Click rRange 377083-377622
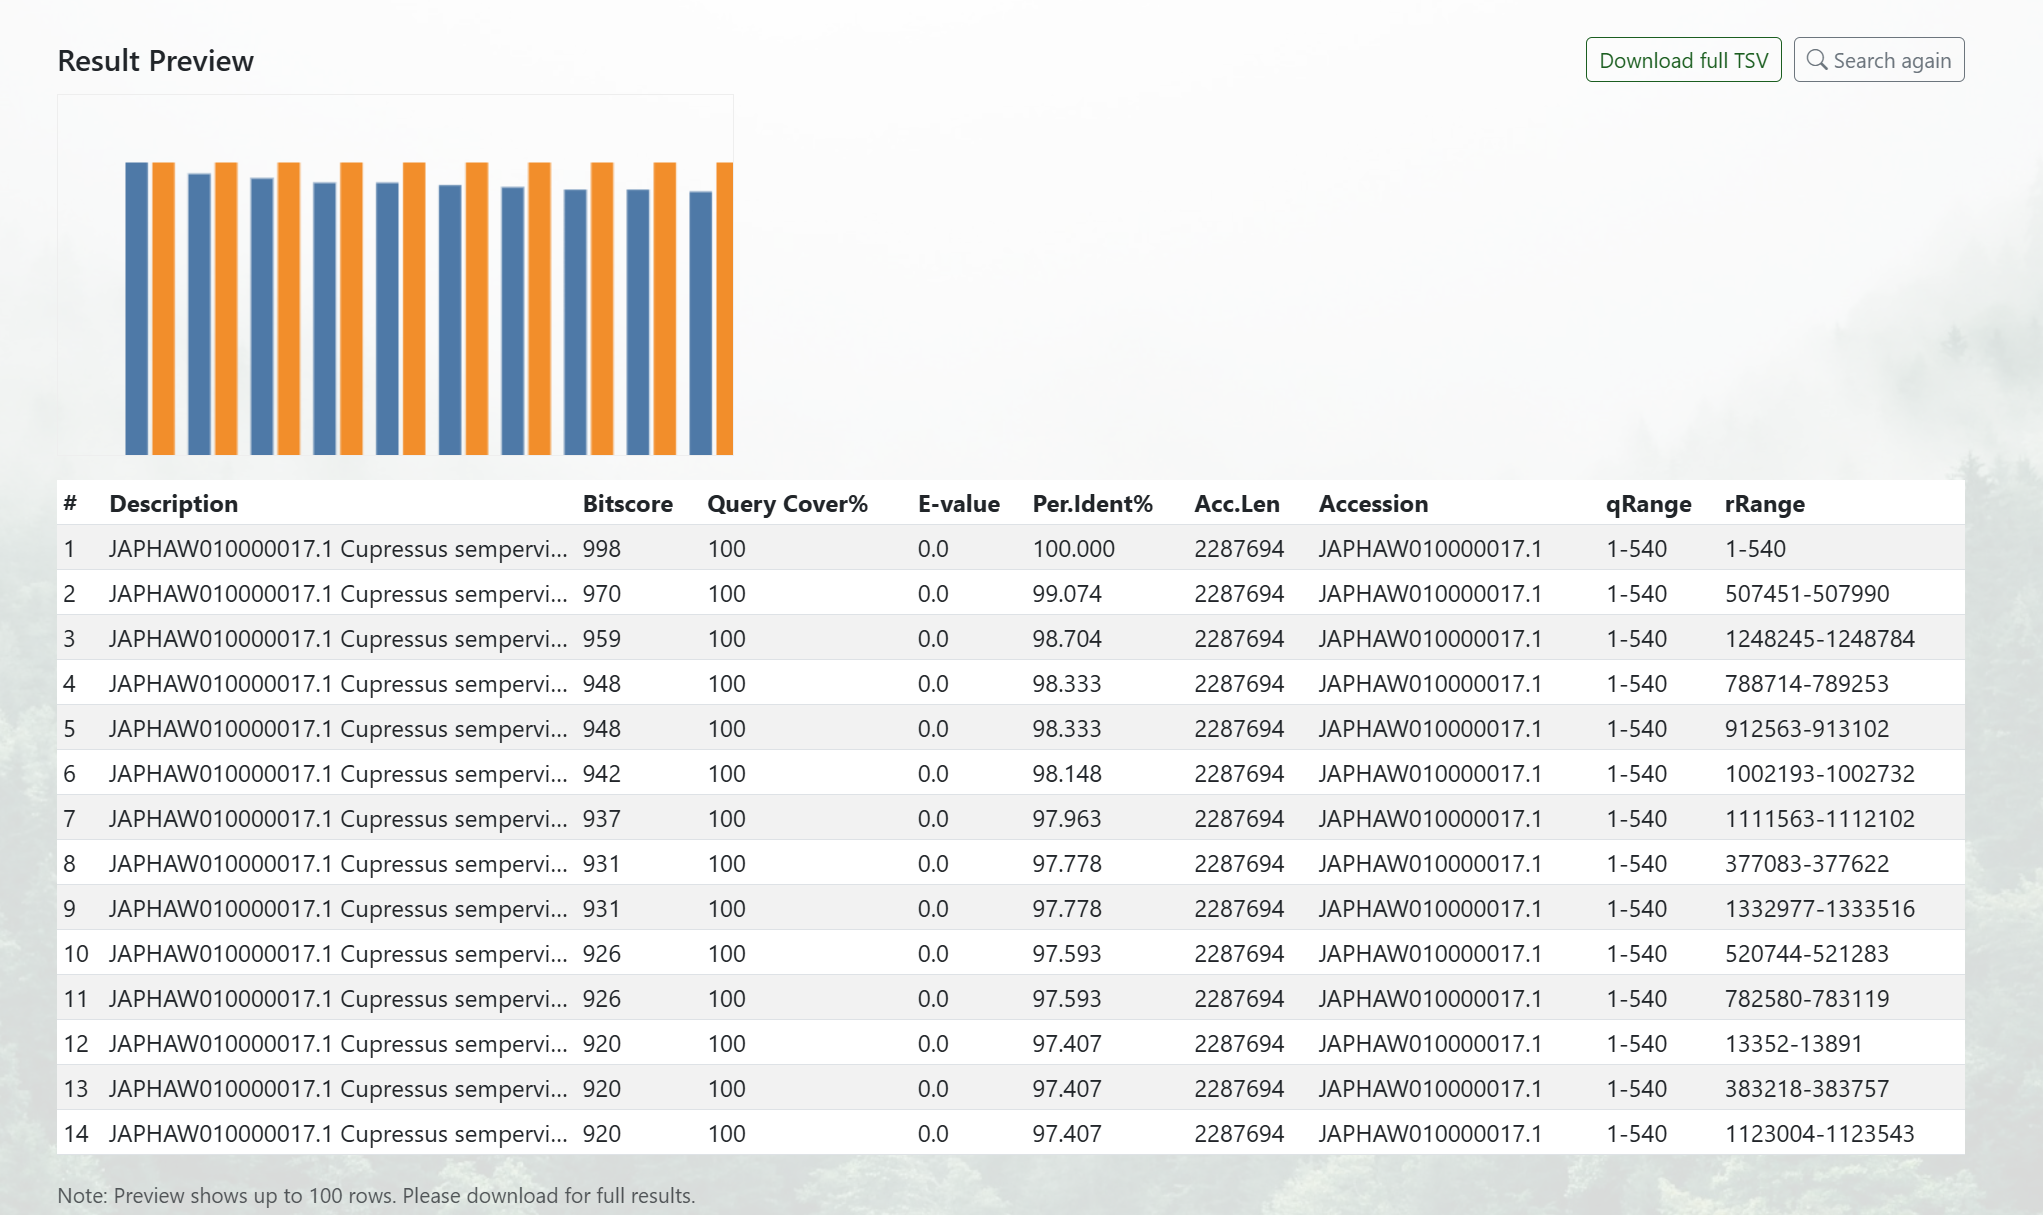Screen dimensions: 2043x1215 pos(1807,864)
